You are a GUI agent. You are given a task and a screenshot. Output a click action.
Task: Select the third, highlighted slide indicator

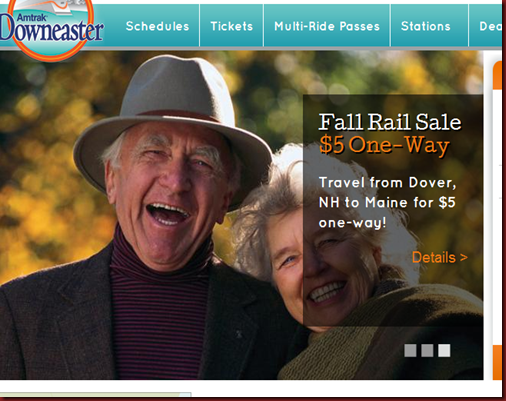point(444,351)
